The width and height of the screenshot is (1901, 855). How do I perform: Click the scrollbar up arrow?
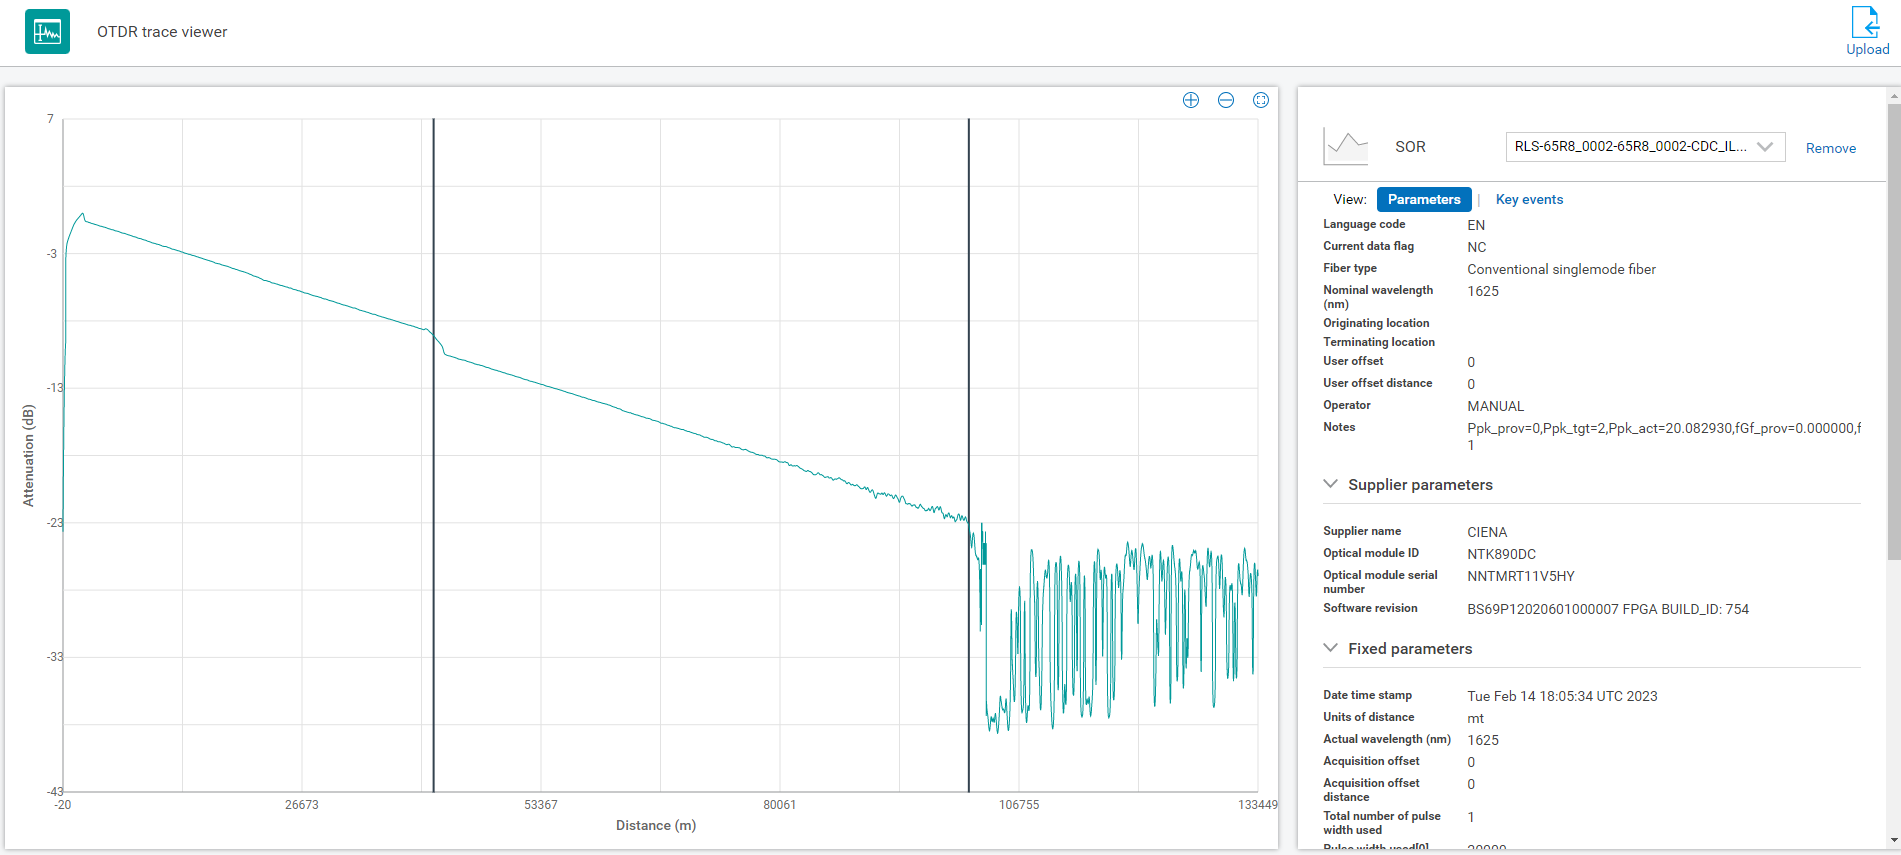(1894, 96)
